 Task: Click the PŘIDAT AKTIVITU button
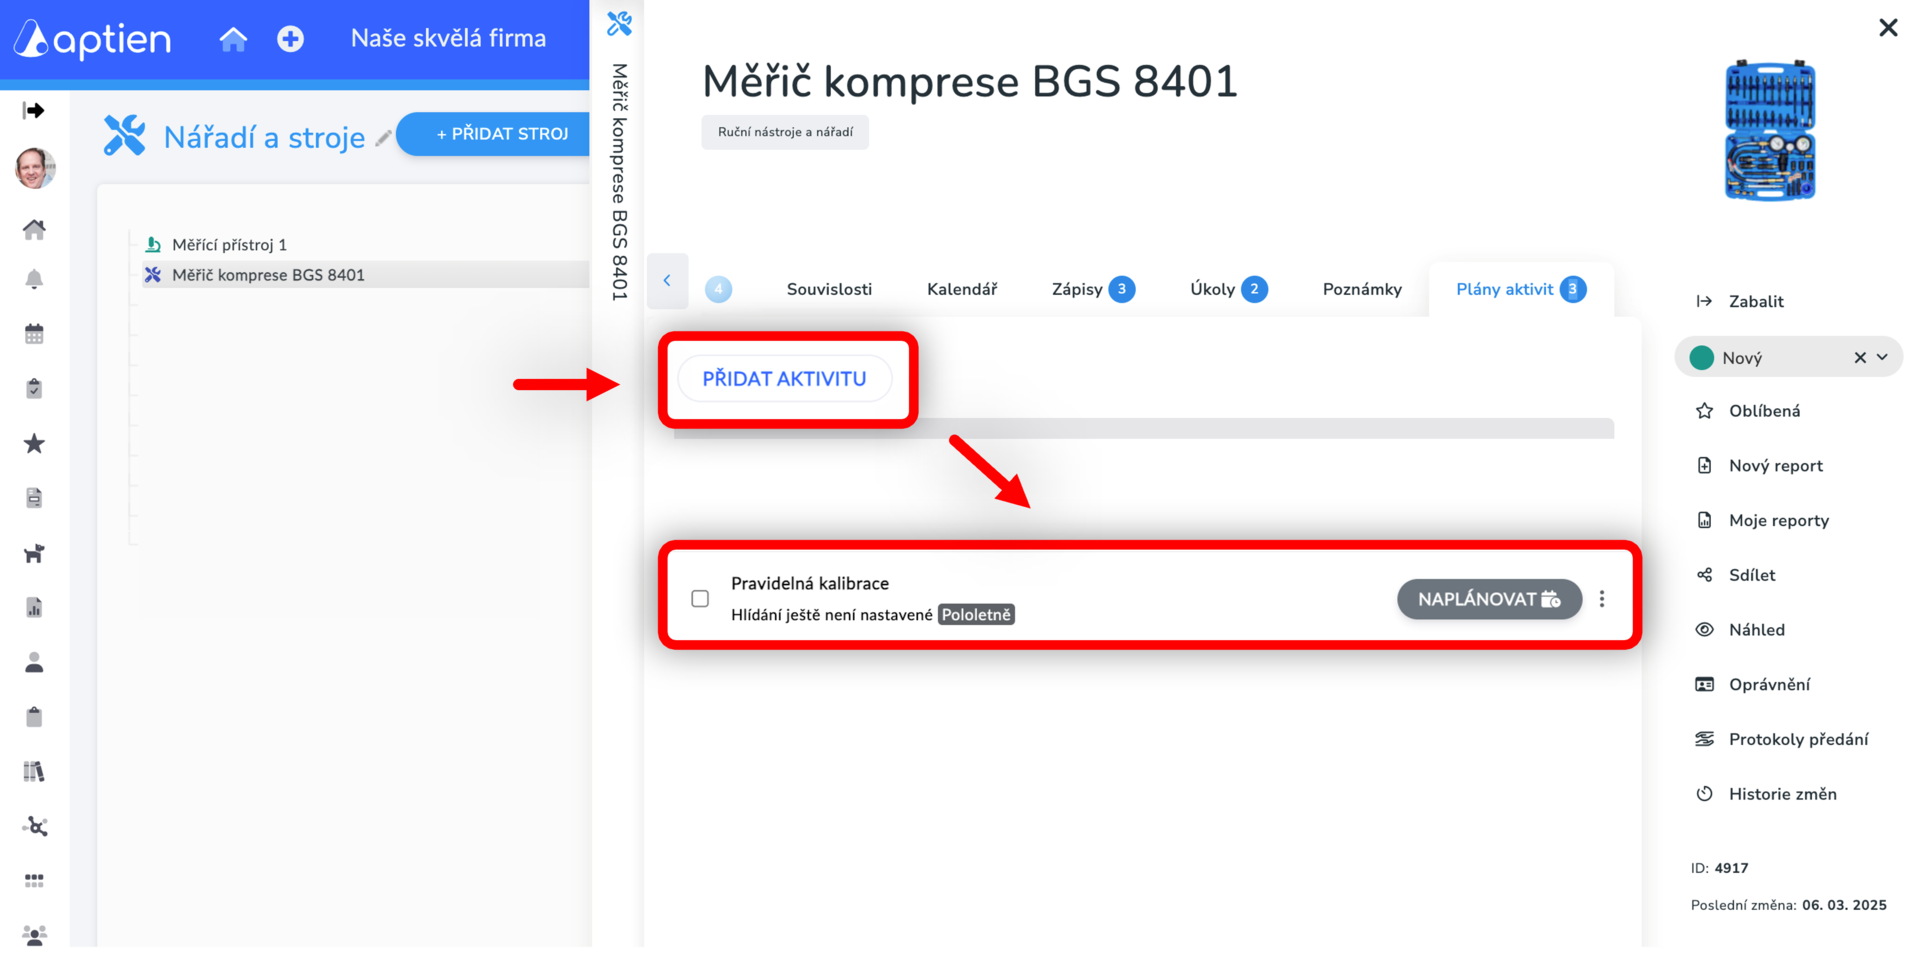[x=785, y=379]
